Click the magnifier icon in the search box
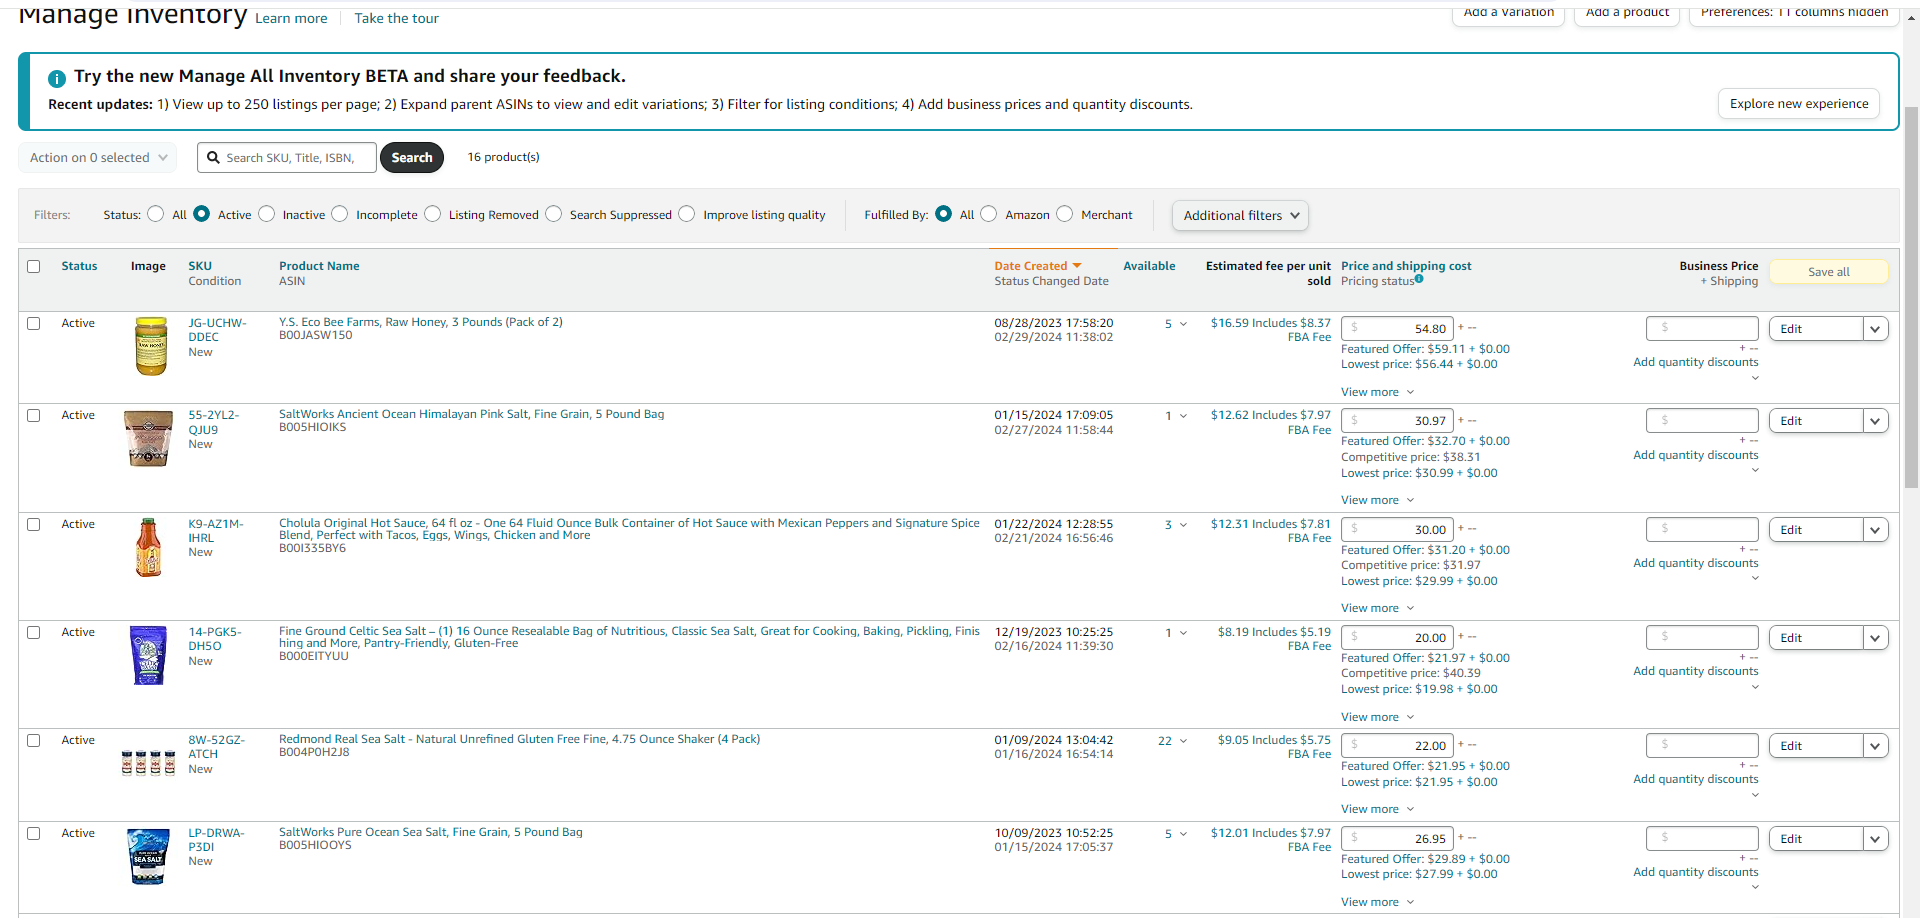The height and width of the screenshot is (918, 1920). tap(213, 157)
